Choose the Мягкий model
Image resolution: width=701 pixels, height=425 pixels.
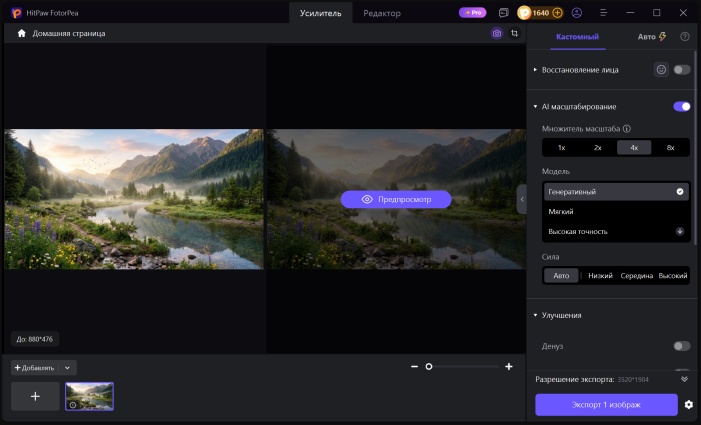click(x=616, y=211)
